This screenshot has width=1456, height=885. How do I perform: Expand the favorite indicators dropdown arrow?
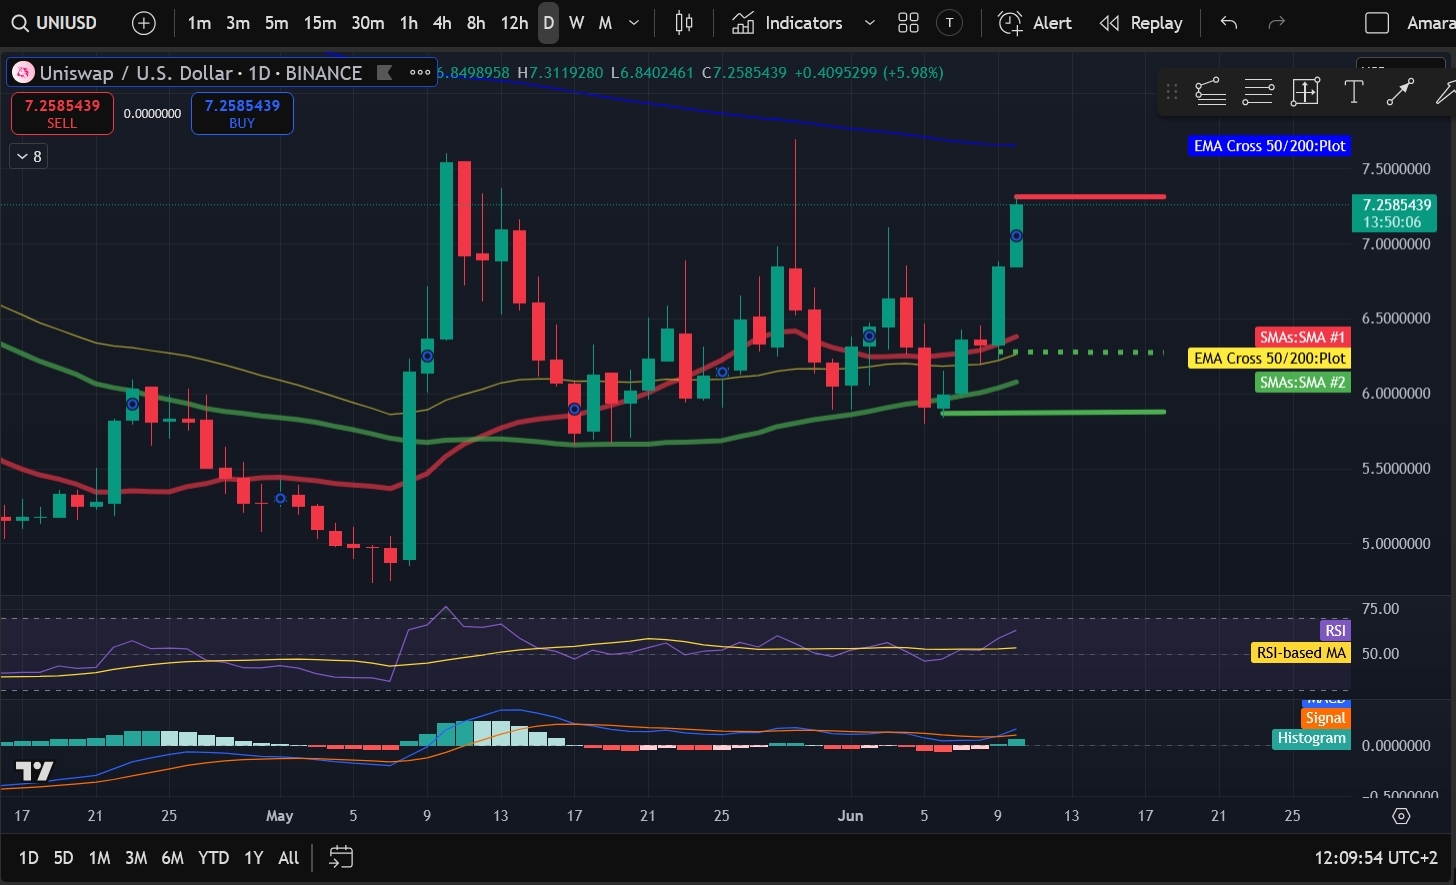869,23
